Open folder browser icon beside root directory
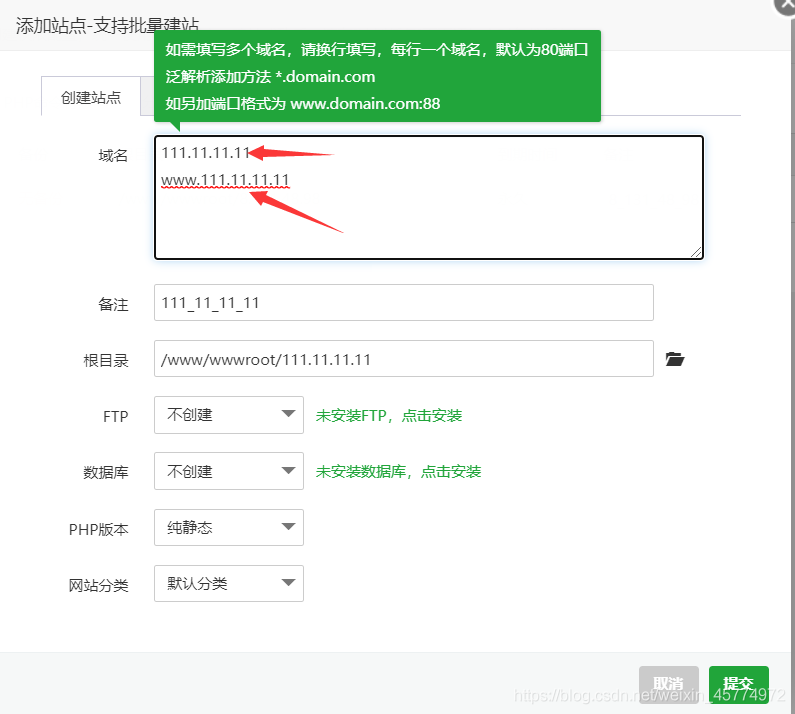 [675, 359]
